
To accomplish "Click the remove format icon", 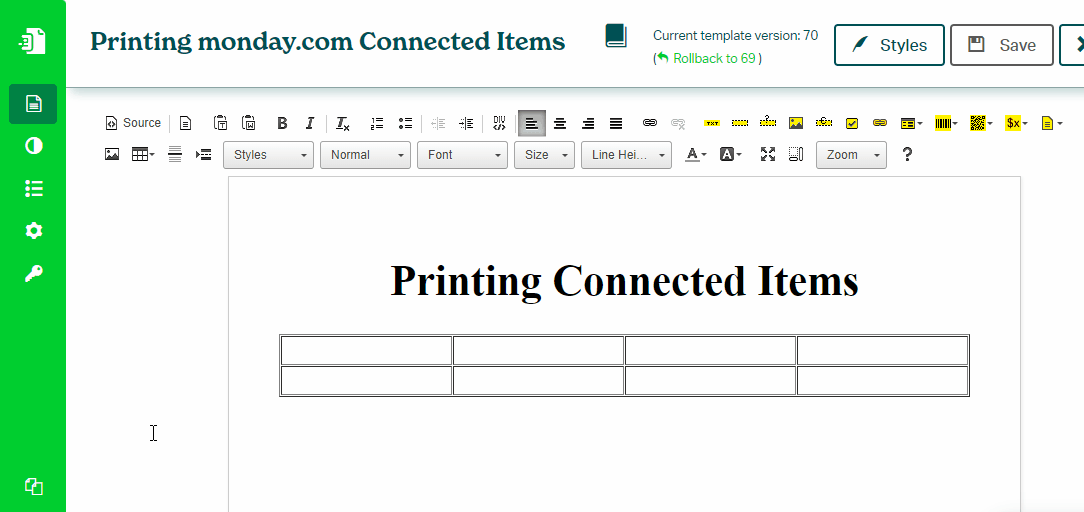I will click(342, 124).
